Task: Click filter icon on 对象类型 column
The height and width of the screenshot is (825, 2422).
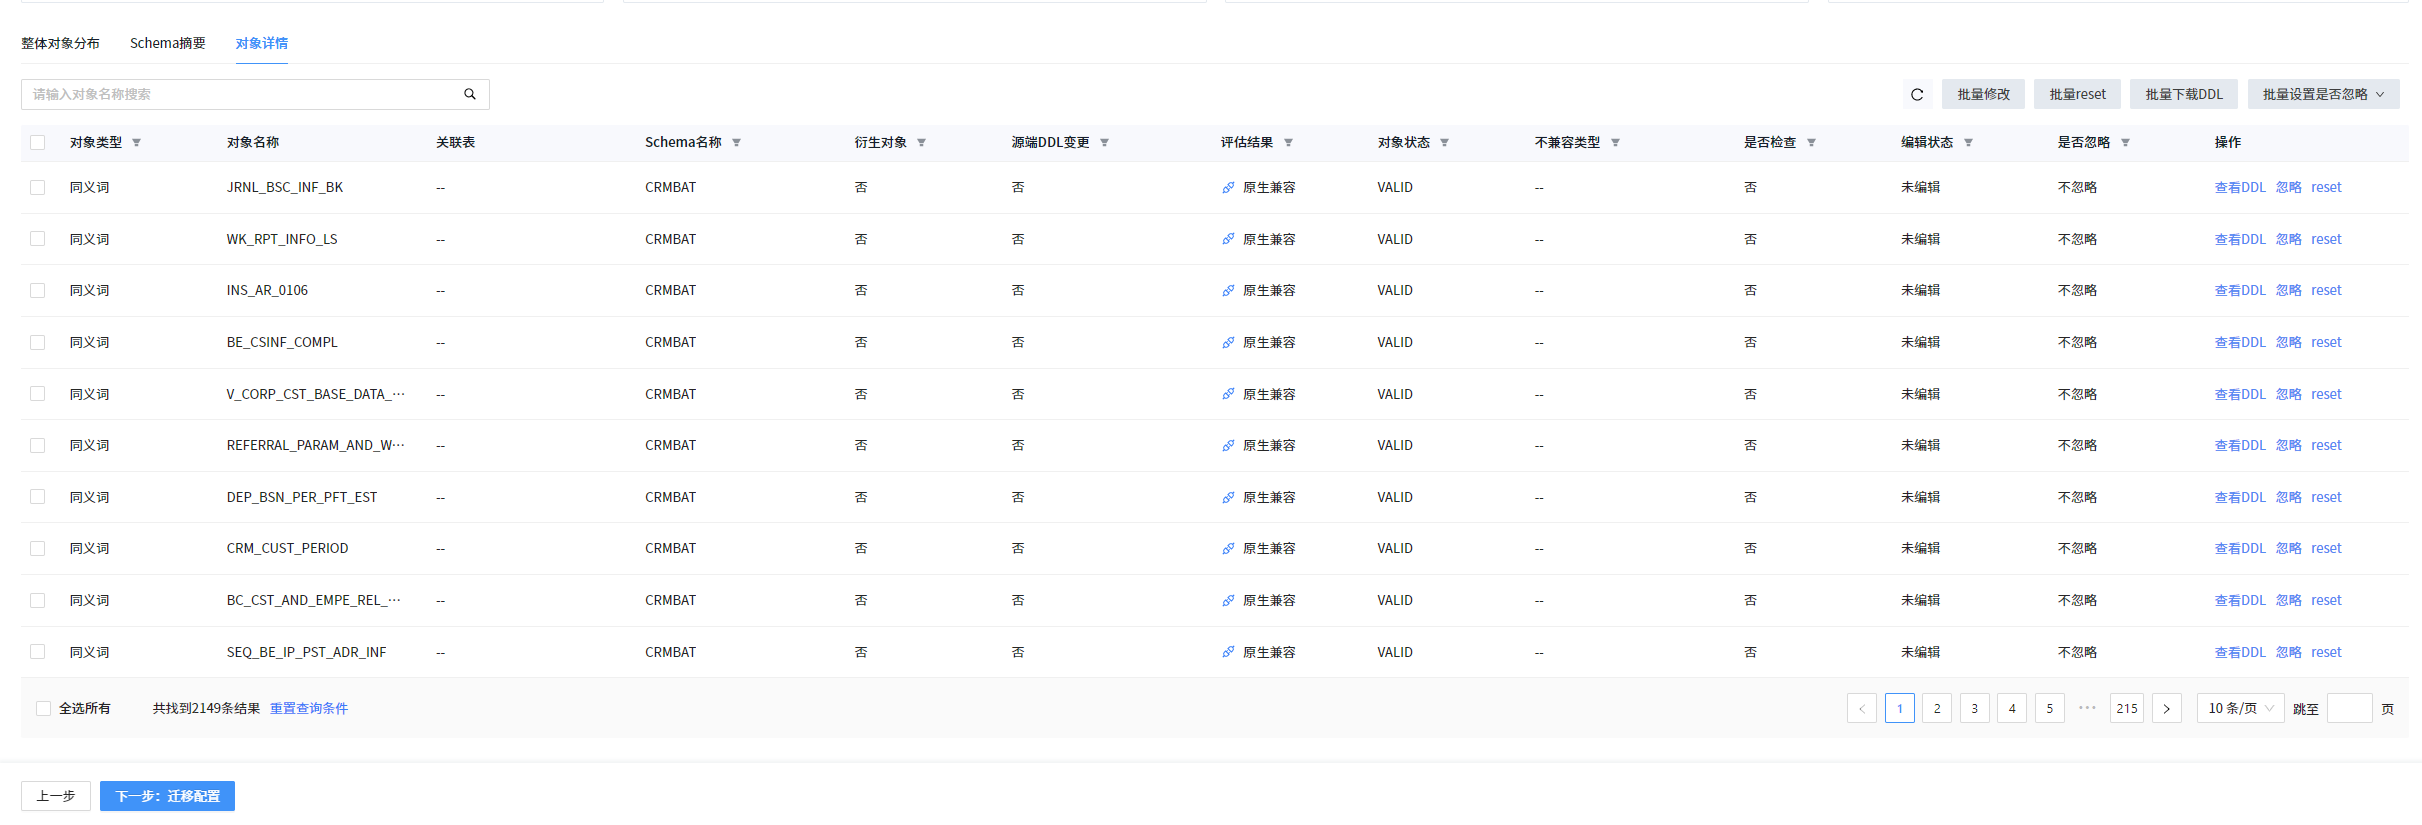Action: click(137, 143)
